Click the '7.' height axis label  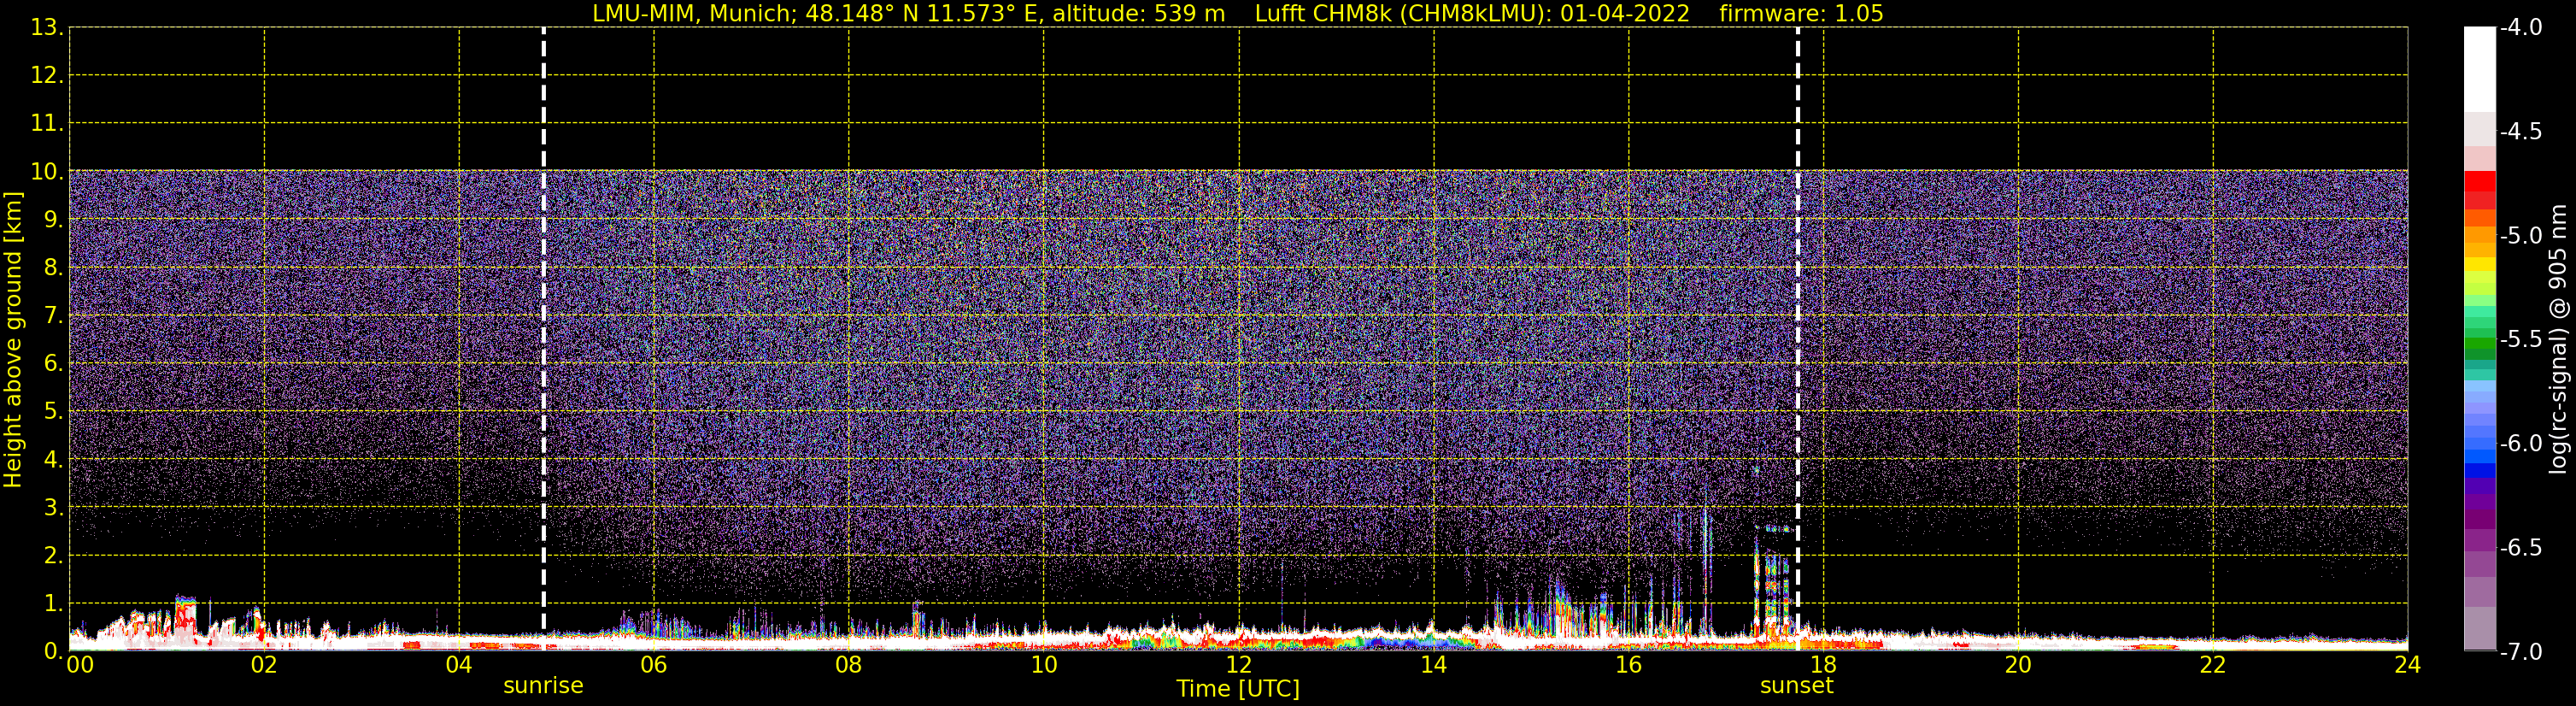(x=53, y=315)
